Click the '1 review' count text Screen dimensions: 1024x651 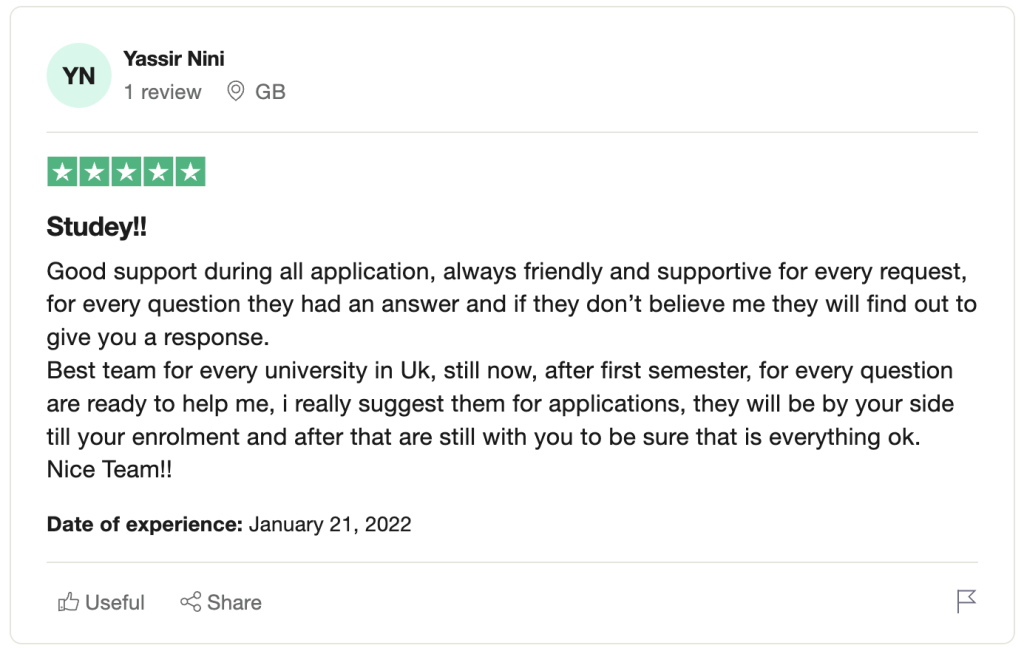point(163,92)
